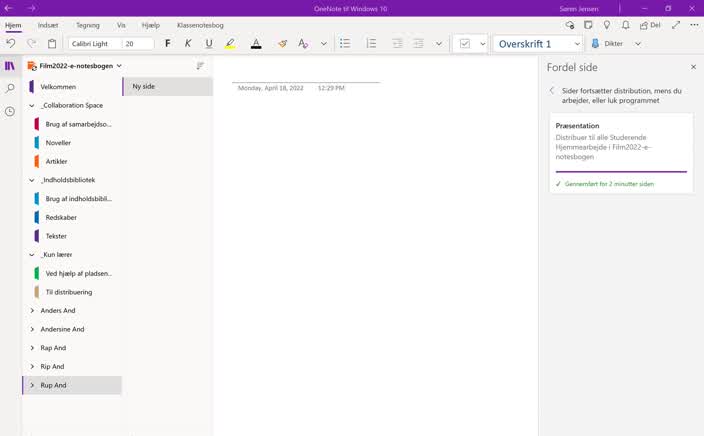Go back in Fordel side panel
This screenshot has height=436, width=704.
tap(552, 90)
